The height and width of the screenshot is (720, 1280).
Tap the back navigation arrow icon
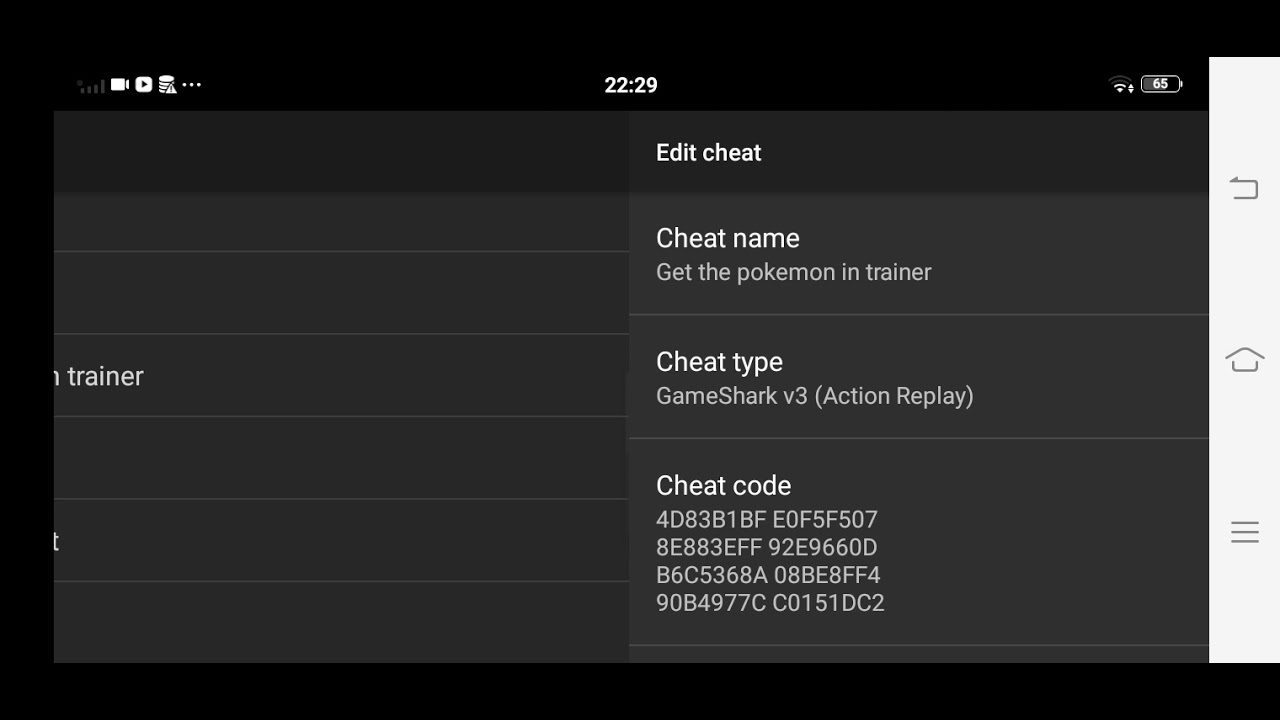[1244, 188]
